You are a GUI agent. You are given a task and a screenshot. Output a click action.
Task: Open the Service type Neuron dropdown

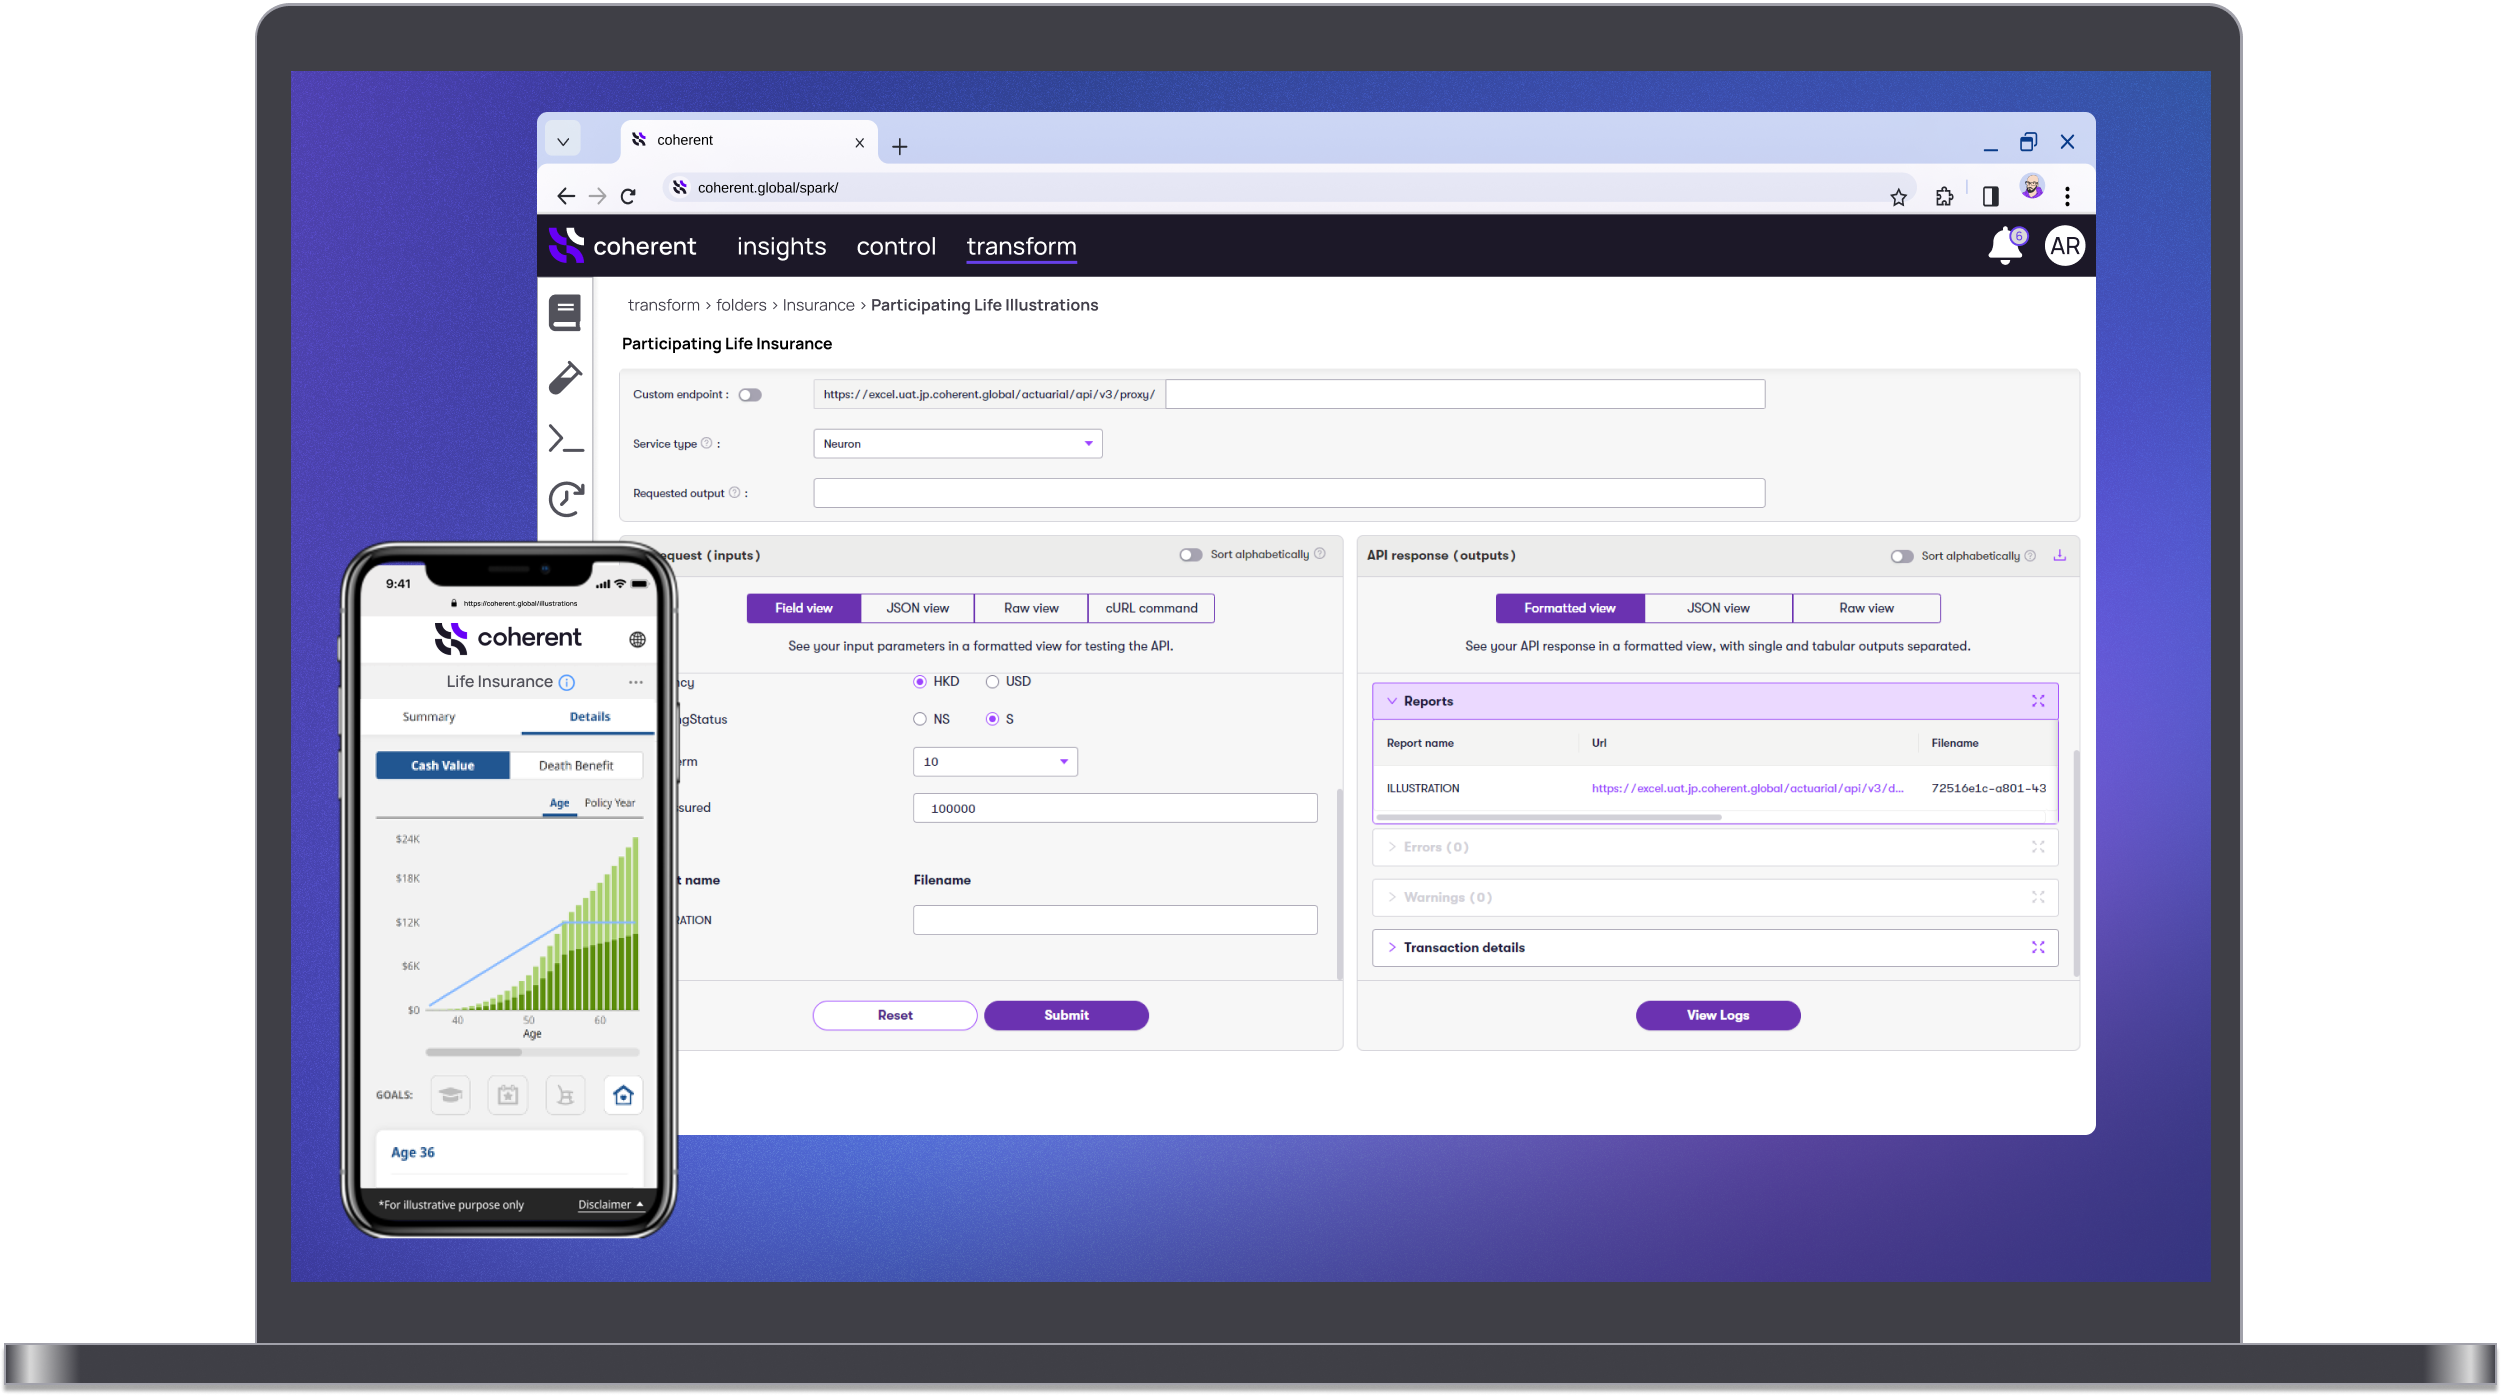coord(955,443)
